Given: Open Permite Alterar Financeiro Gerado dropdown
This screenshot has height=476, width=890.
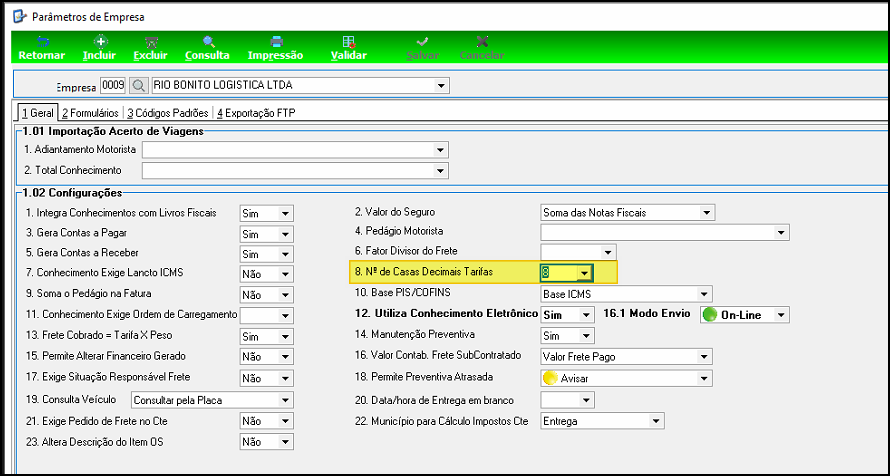Looking at the screenshot, I should pyautogui.click(x=286, y=356).
